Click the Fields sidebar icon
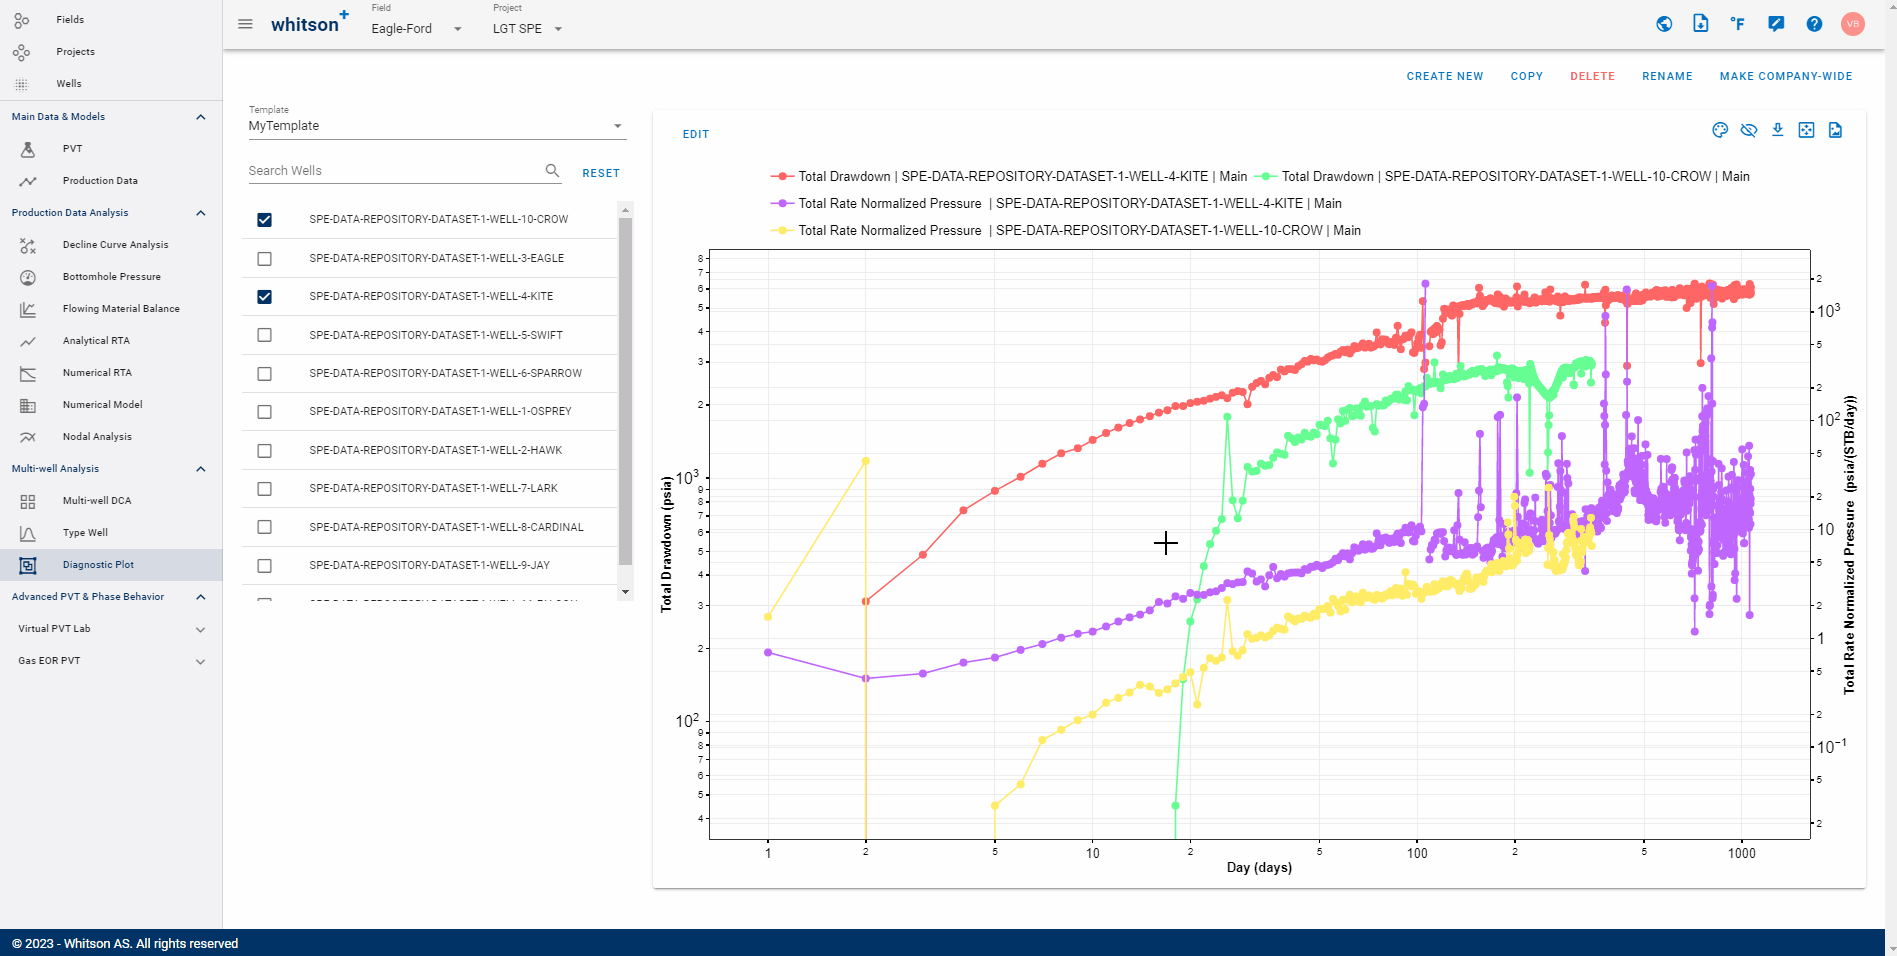Screen dimensions: 1897x956 (21, 20)
